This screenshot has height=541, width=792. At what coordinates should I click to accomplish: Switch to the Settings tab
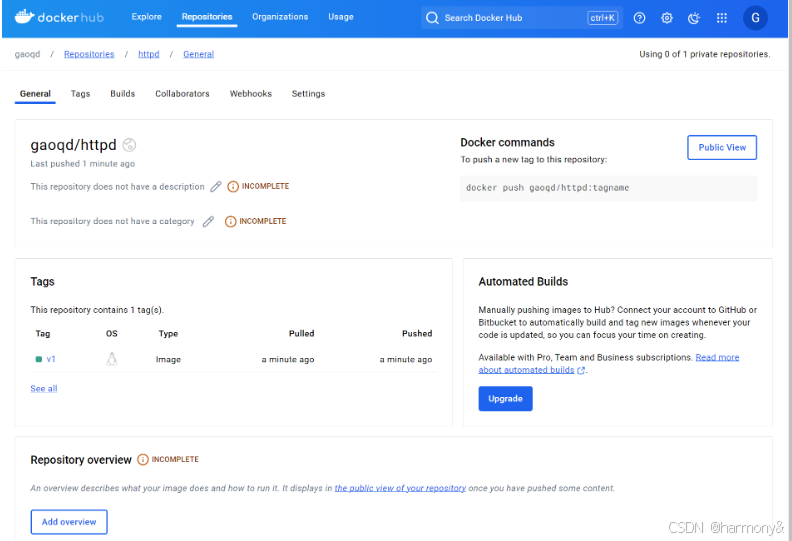tap(308, 93)
